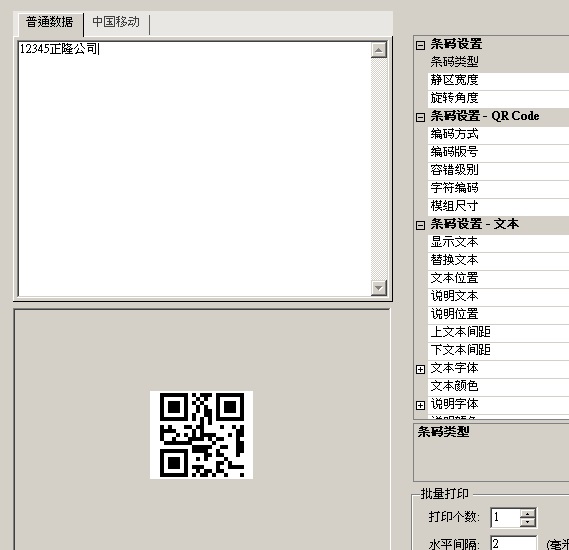Click the 水平间隔 input field

(x=513, y=544)
